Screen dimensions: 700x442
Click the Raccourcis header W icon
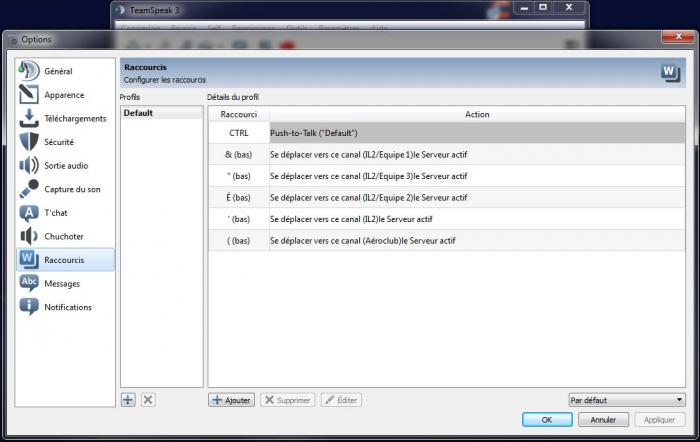[x=671, y=73]
